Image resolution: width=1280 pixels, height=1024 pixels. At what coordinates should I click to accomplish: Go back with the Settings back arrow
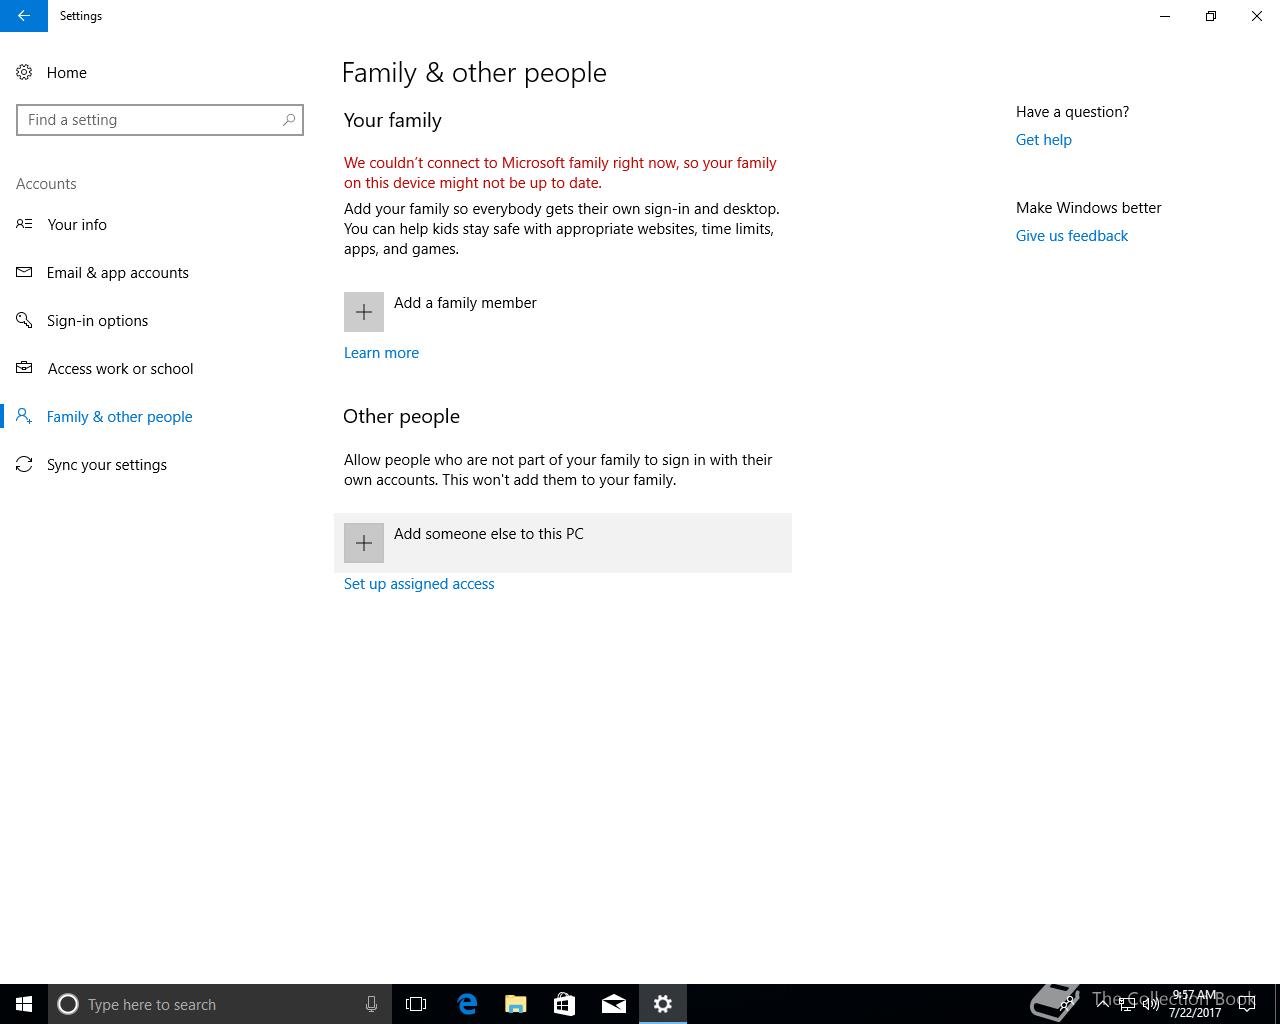(24, 16)
